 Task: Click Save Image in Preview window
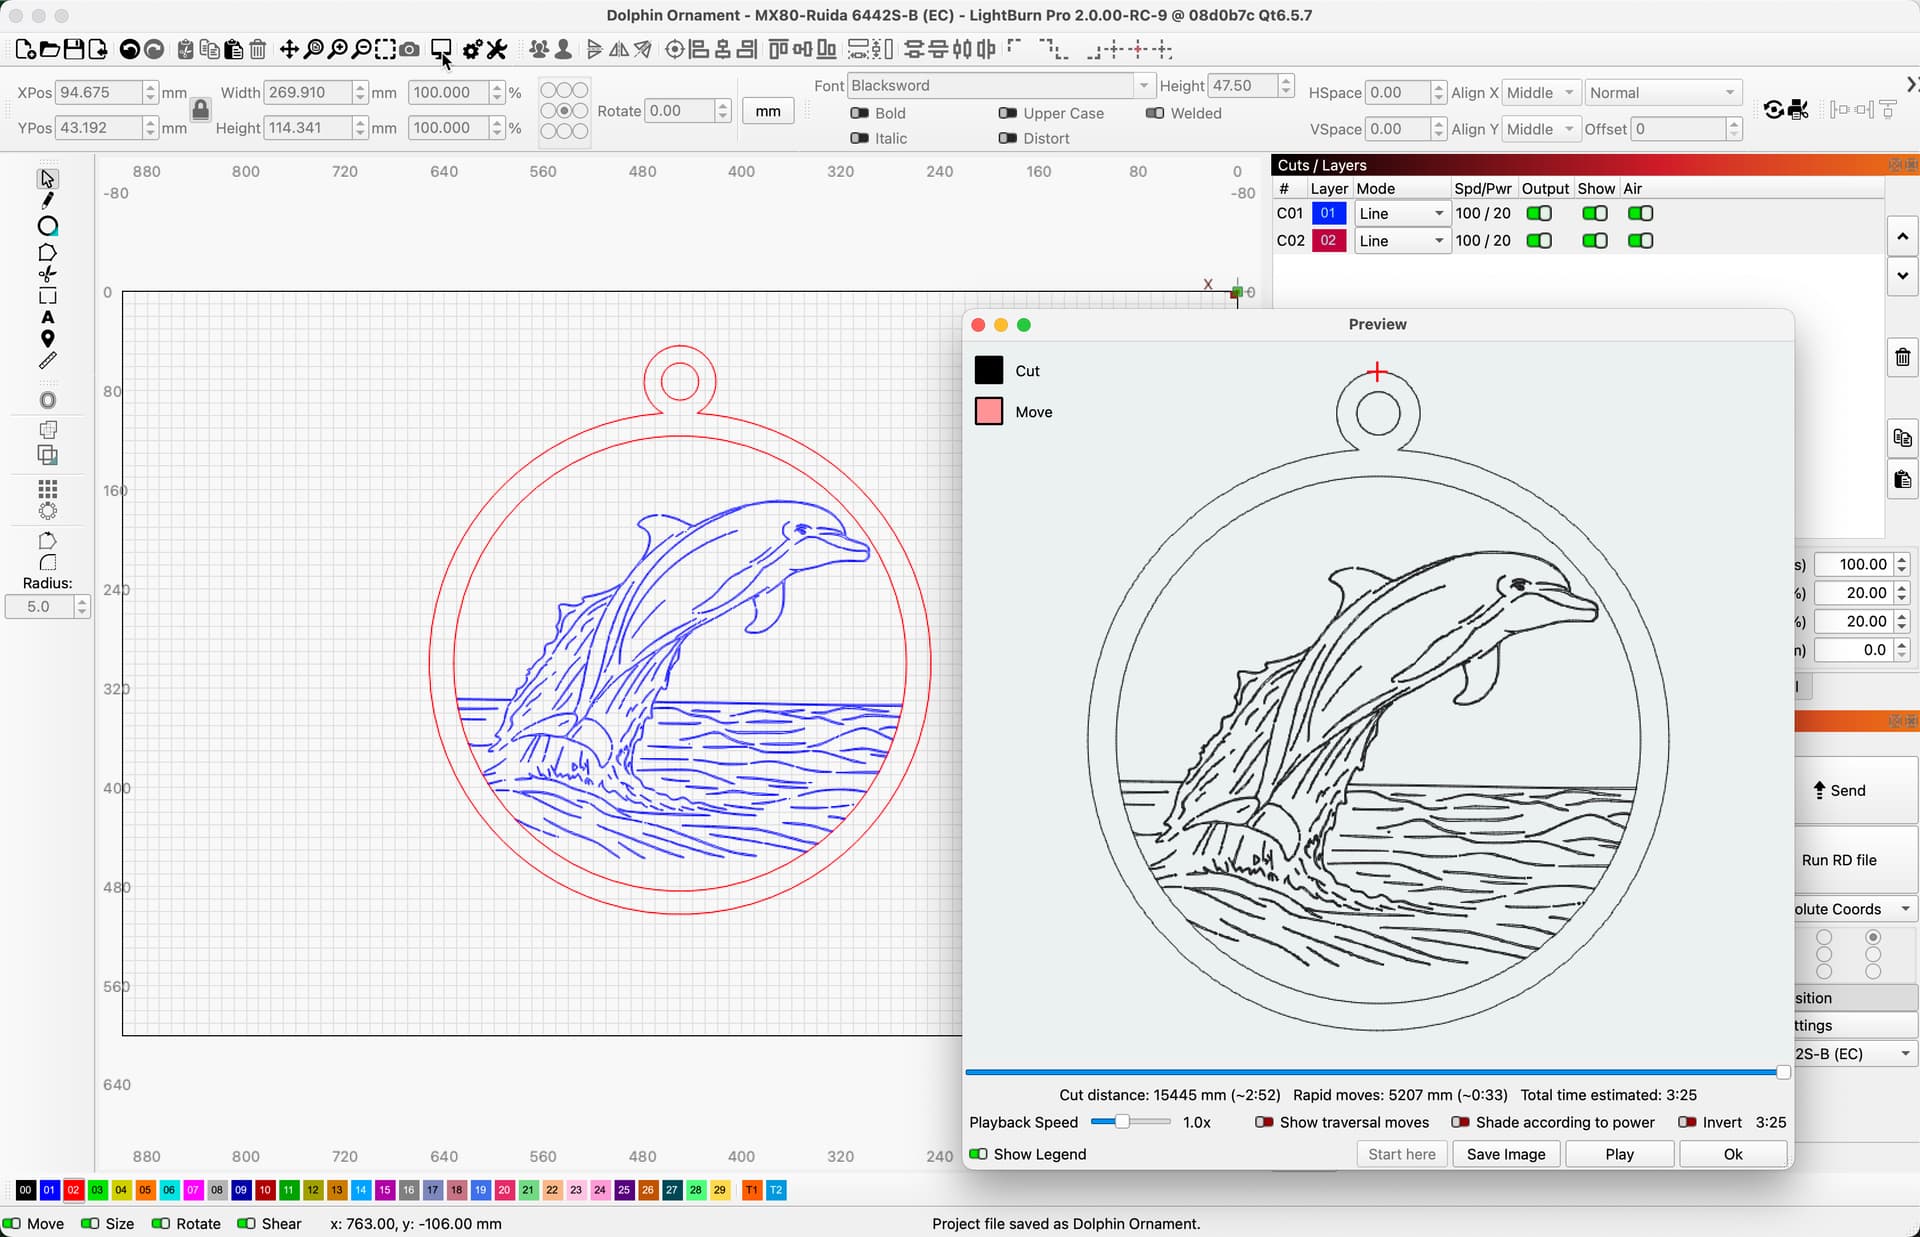(x=1506, y=1154)
